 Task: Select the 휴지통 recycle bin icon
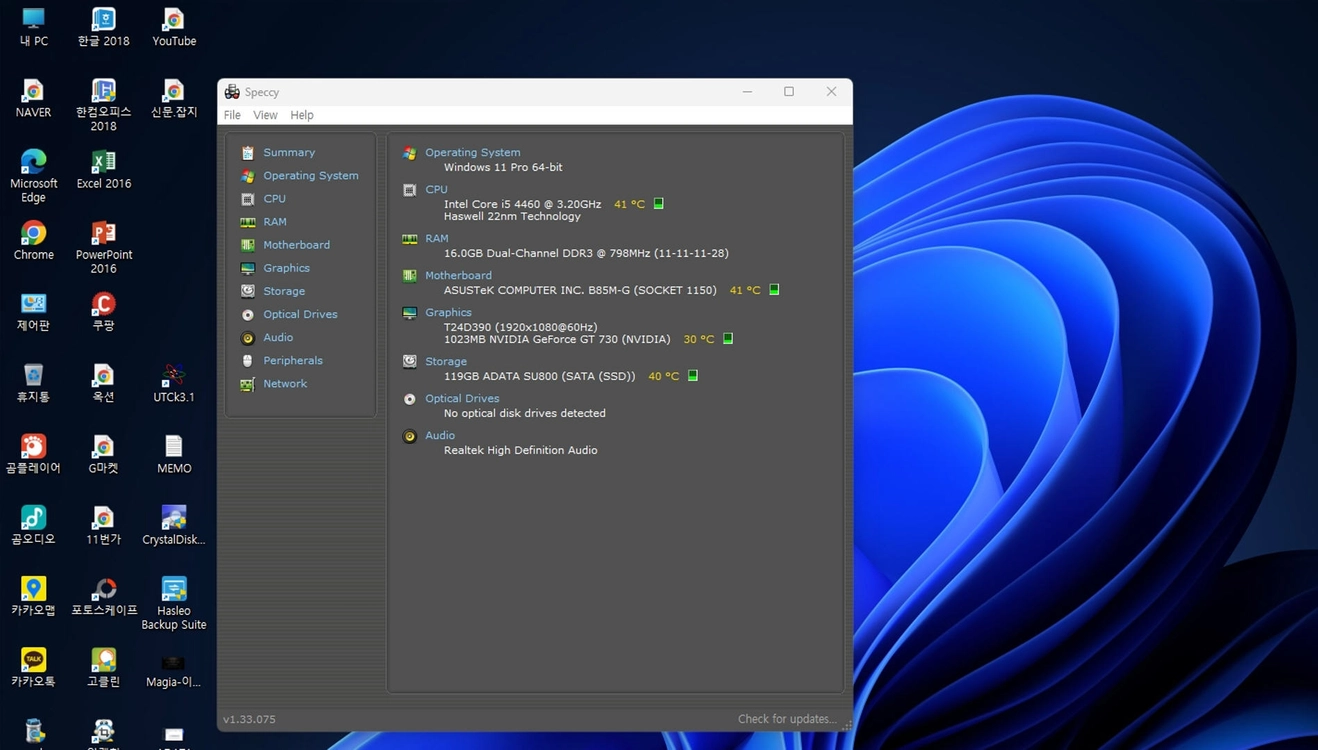point(33,383)
